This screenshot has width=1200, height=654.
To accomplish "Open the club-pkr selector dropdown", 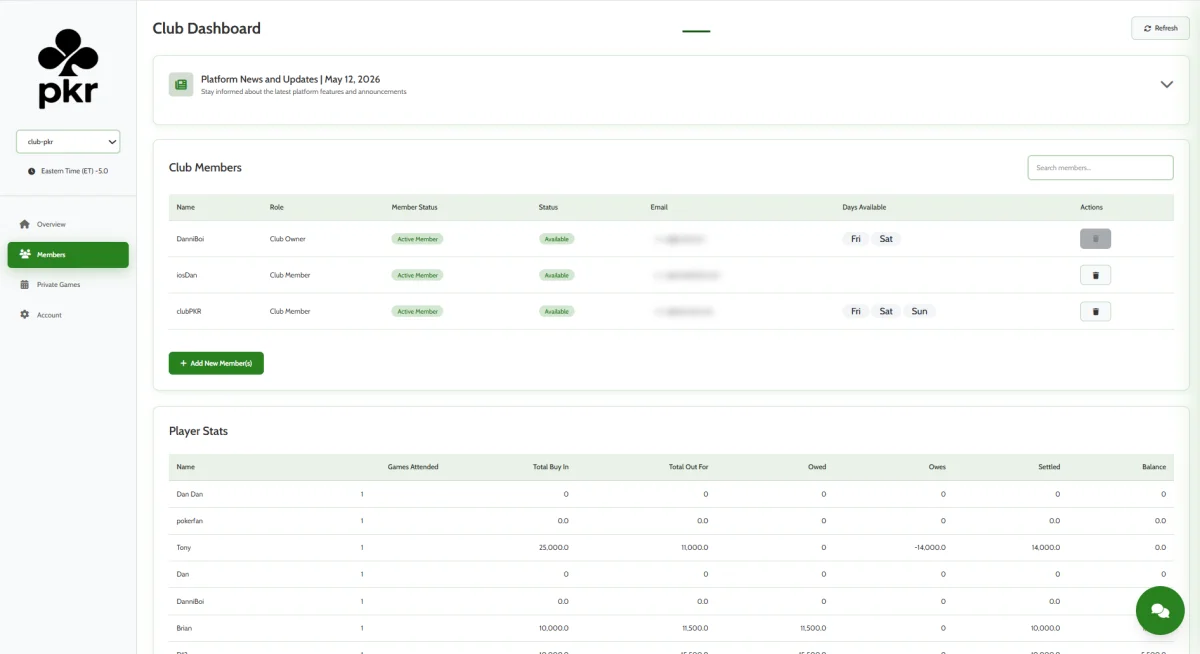I will 68,142.
